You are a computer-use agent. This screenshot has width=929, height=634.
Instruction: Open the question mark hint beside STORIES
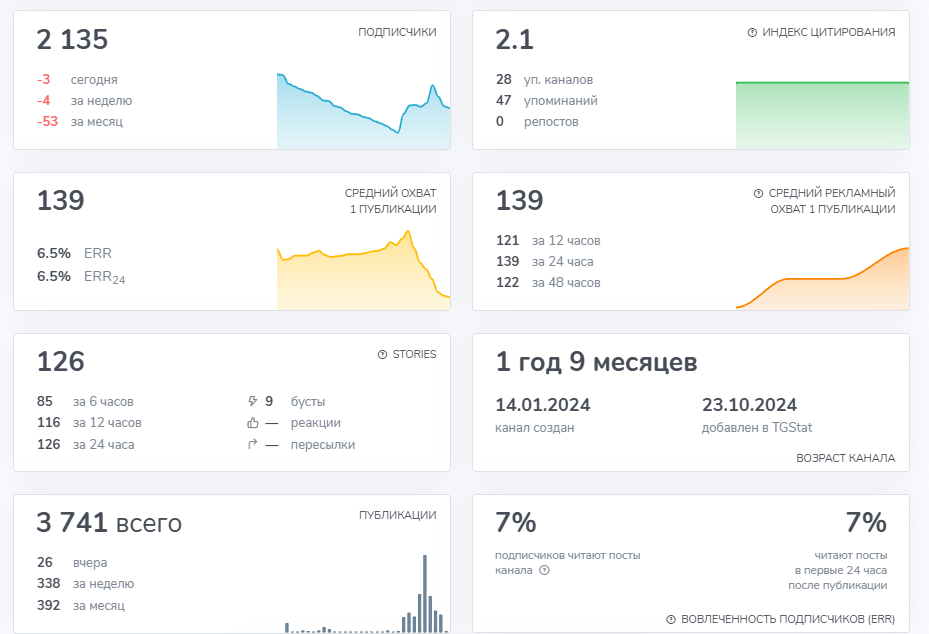pos(382,354)
